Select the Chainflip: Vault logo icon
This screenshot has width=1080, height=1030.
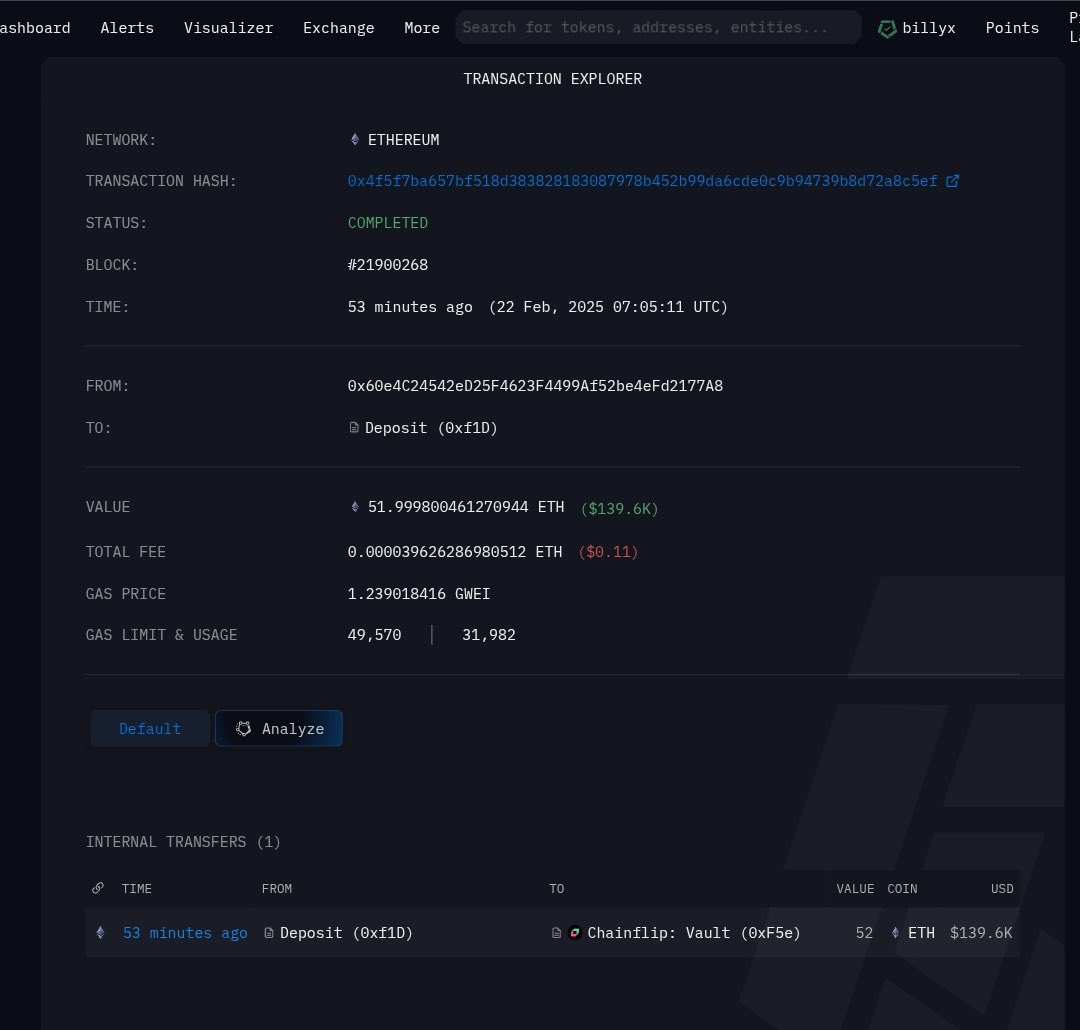tap(575, 932)
